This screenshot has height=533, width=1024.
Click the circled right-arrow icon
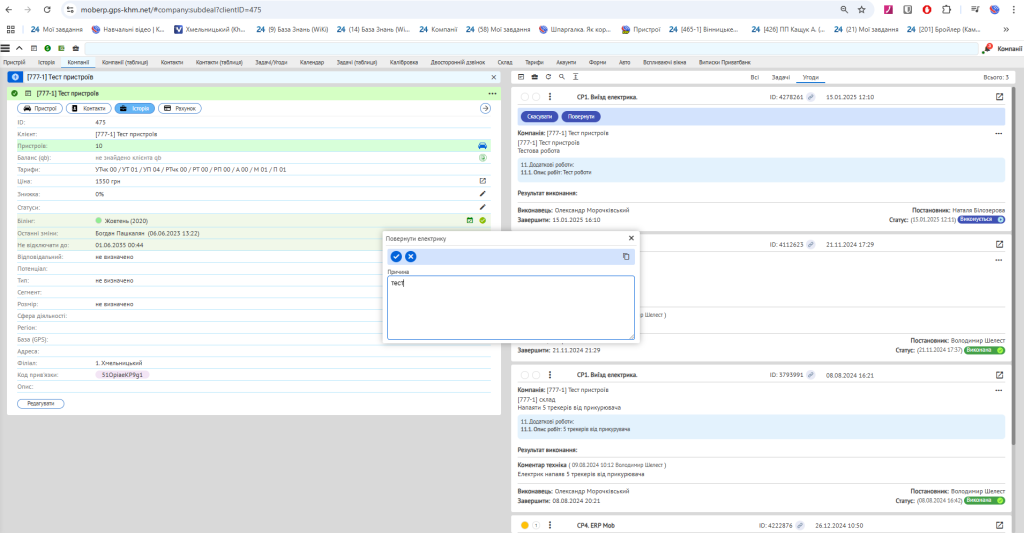(485, 108)
